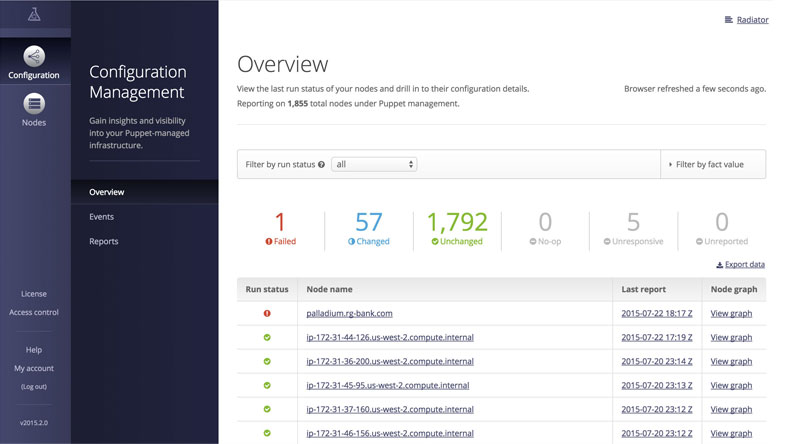Viewport: 785px width, 444px height.
Task: Click the green status icon for ip-172-31-36-200
Action: click(267, 361)
